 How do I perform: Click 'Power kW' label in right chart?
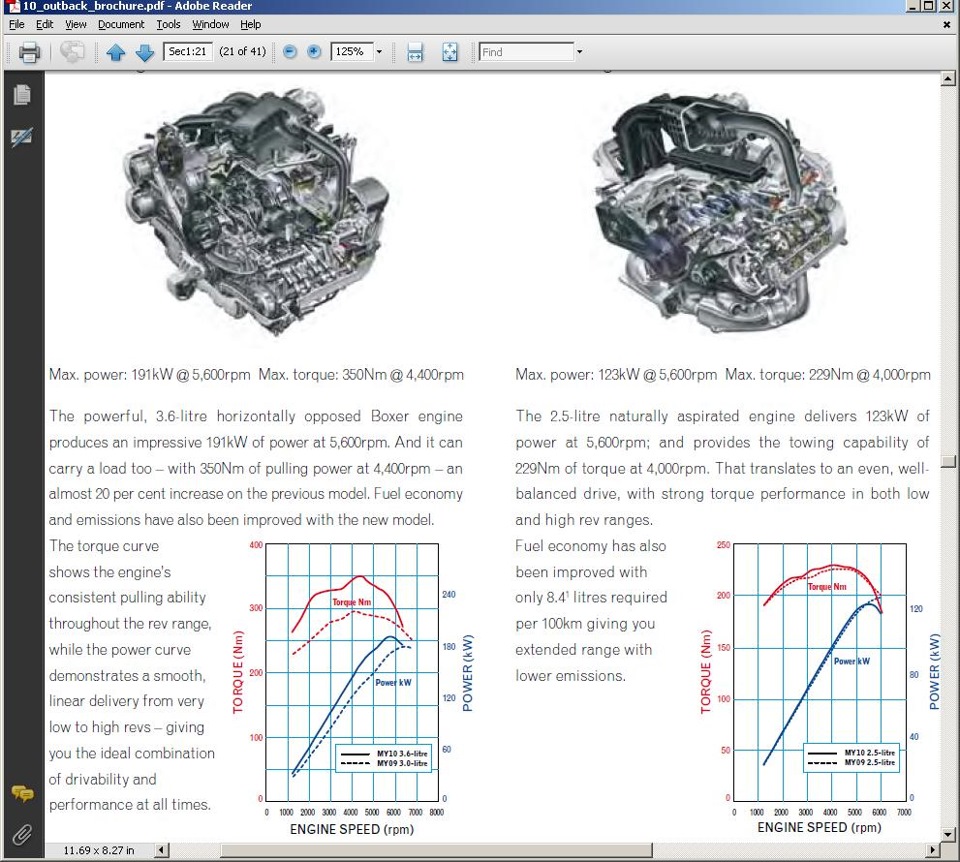(852, 661)
